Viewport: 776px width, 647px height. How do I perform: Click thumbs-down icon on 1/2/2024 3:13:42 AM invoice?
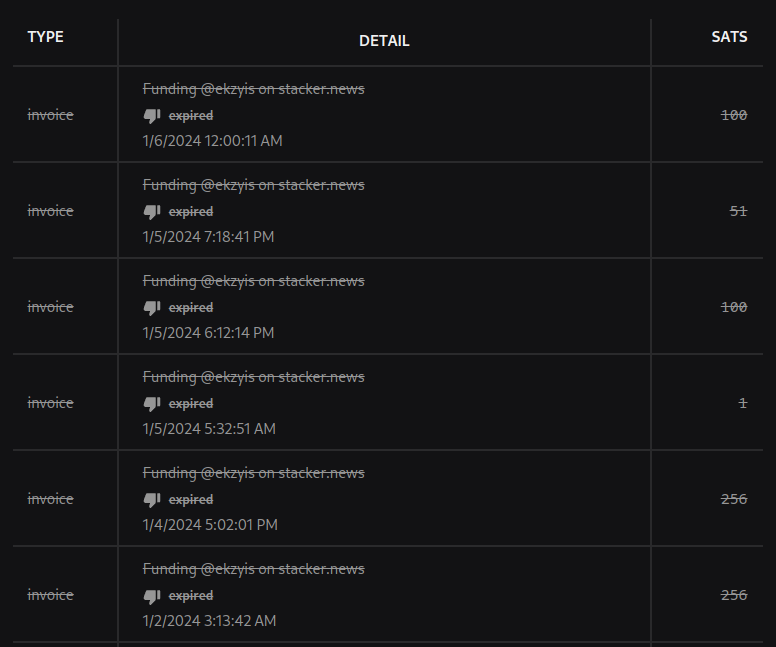(152, 595)
